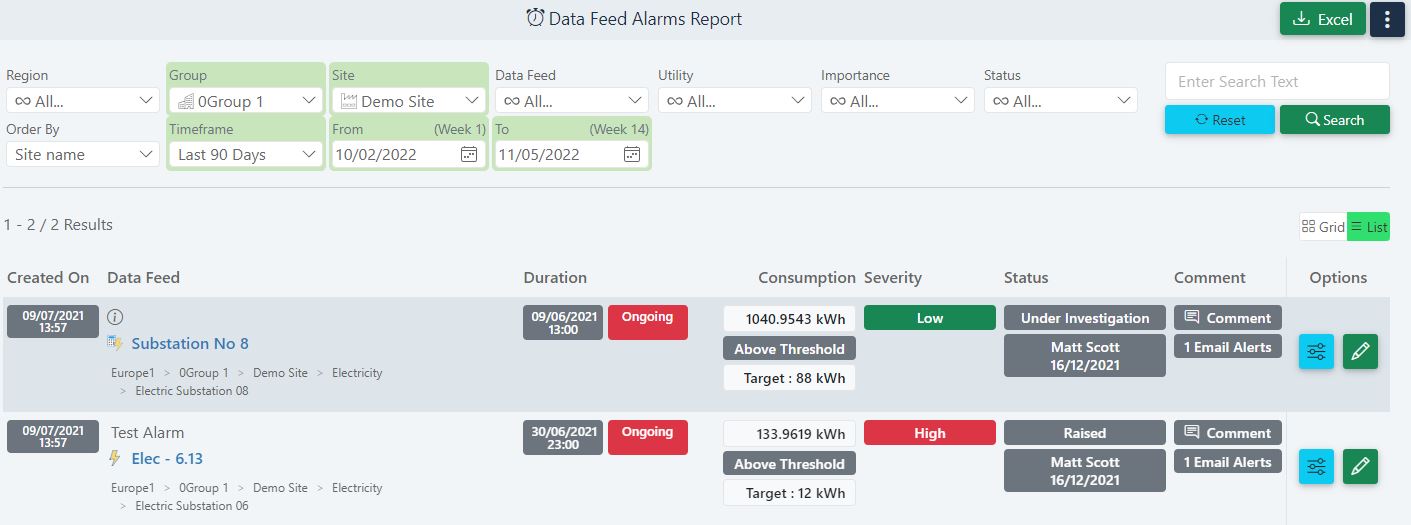Click edit pencil icon for Elec - 6.13
The image size is (1411, 525).
pyautogui.click(x=1360, y=466)
